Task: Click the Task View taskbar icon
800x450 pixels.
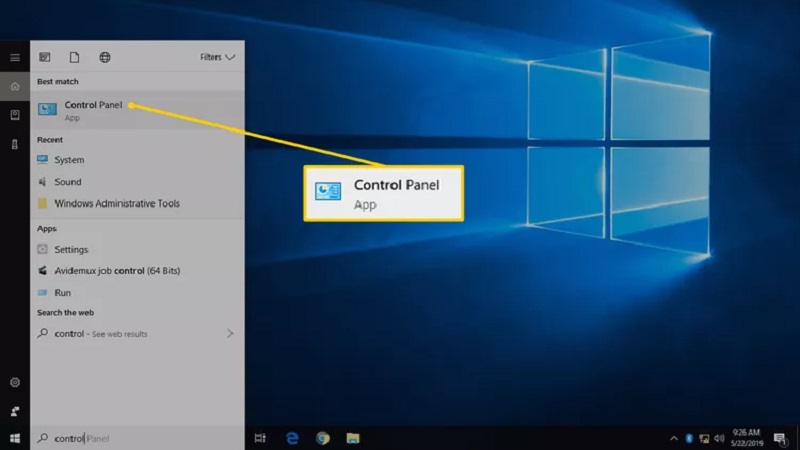Action: click(x=260, y=438)
